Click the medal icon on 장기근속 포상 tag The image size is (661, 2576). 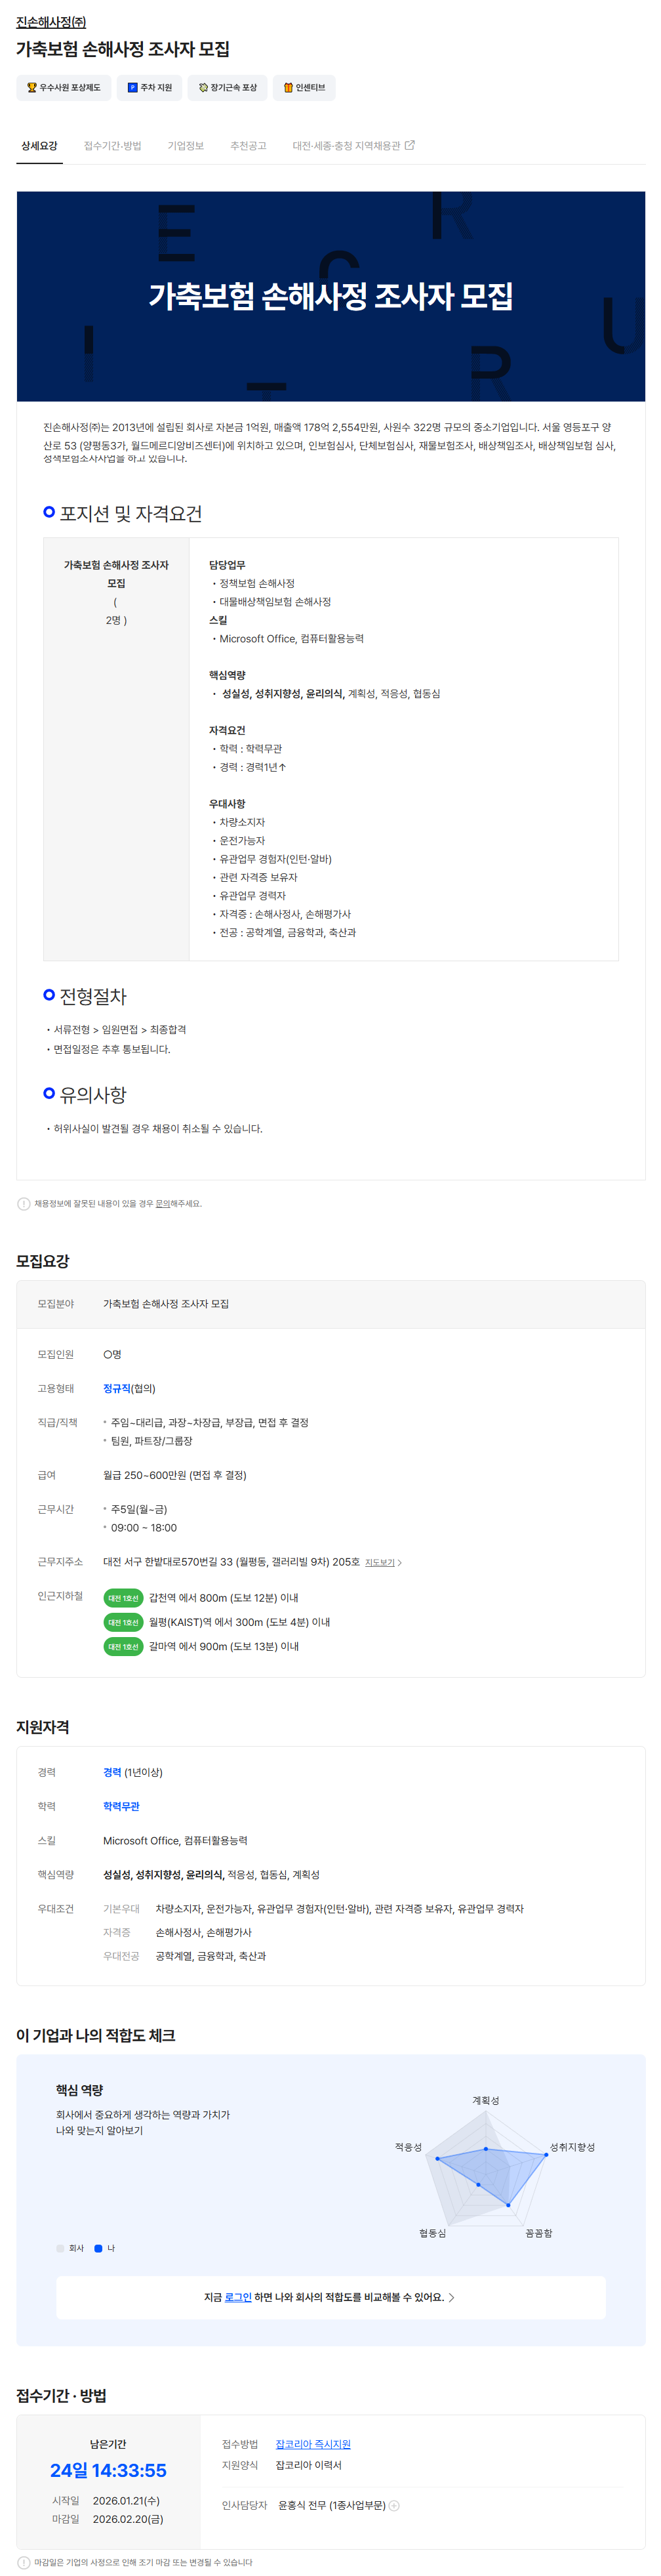click(x=203, y=88)
